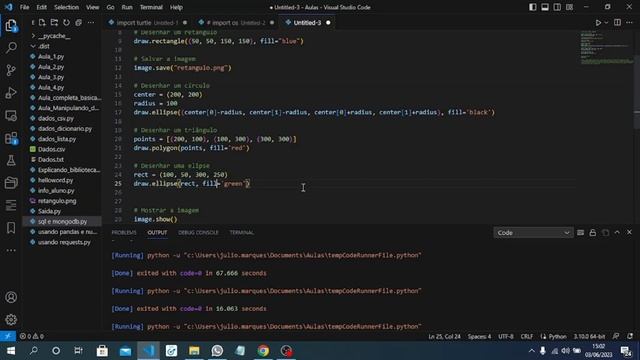Change UTF-8 encoding in status bar

click(x=506, y=336)
